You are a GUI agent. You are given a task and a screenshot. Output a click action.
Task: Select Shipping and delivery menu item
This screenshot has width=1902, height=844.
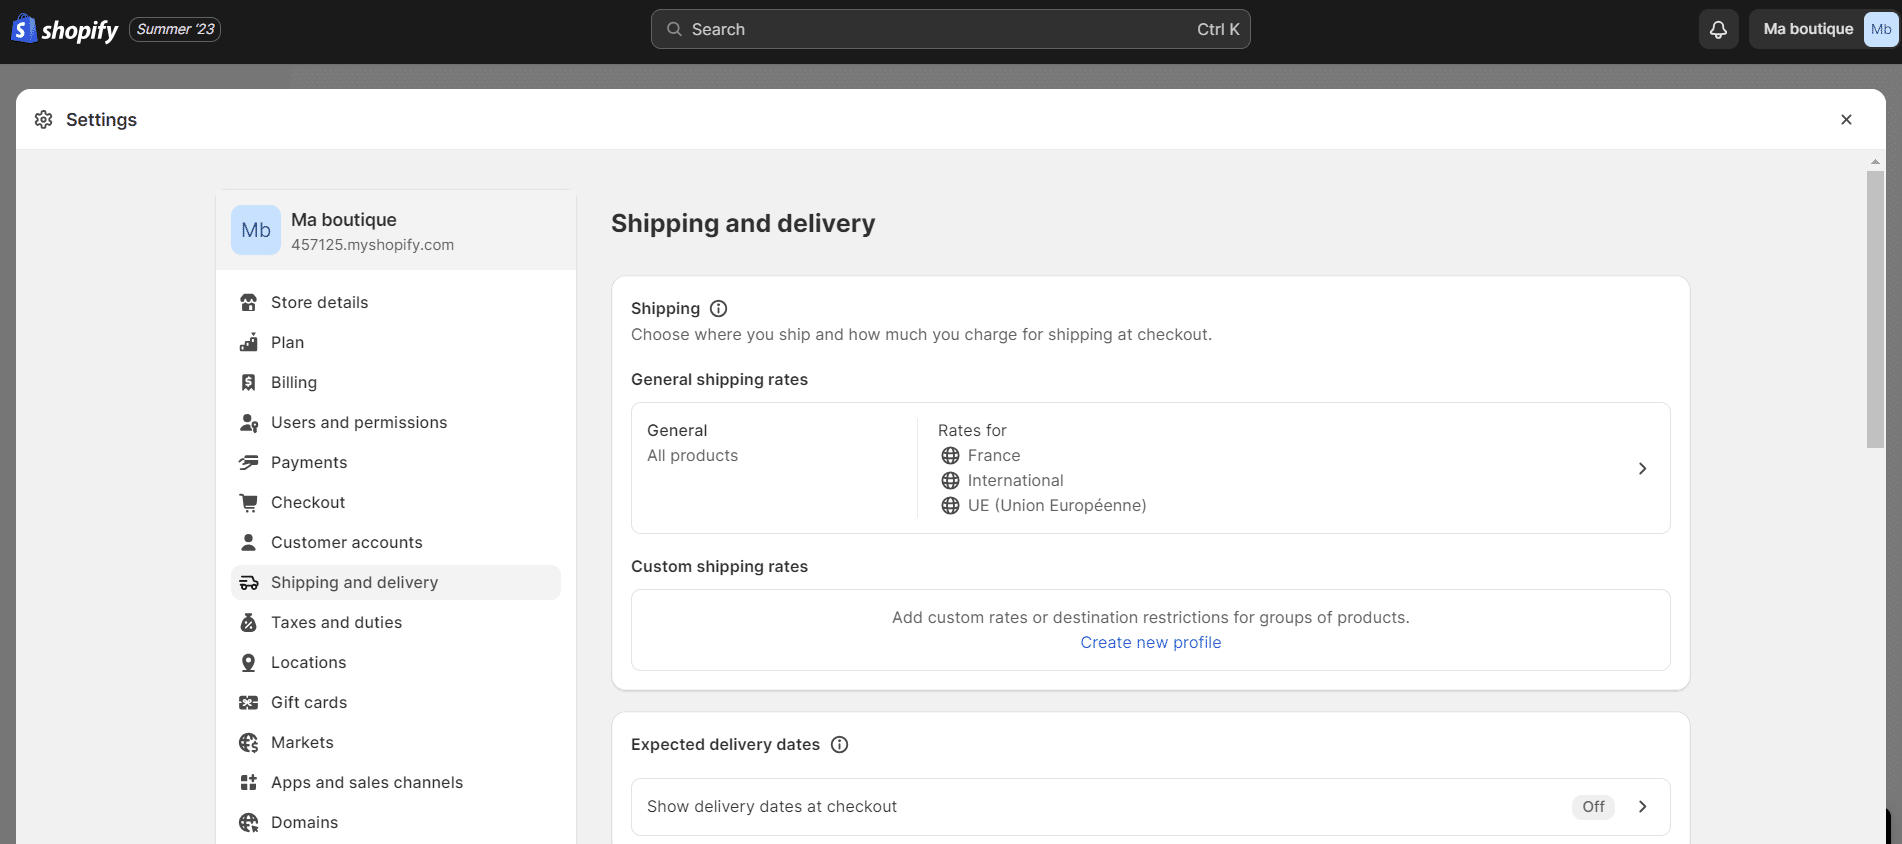pyautogui.click(x=396, y=582)
